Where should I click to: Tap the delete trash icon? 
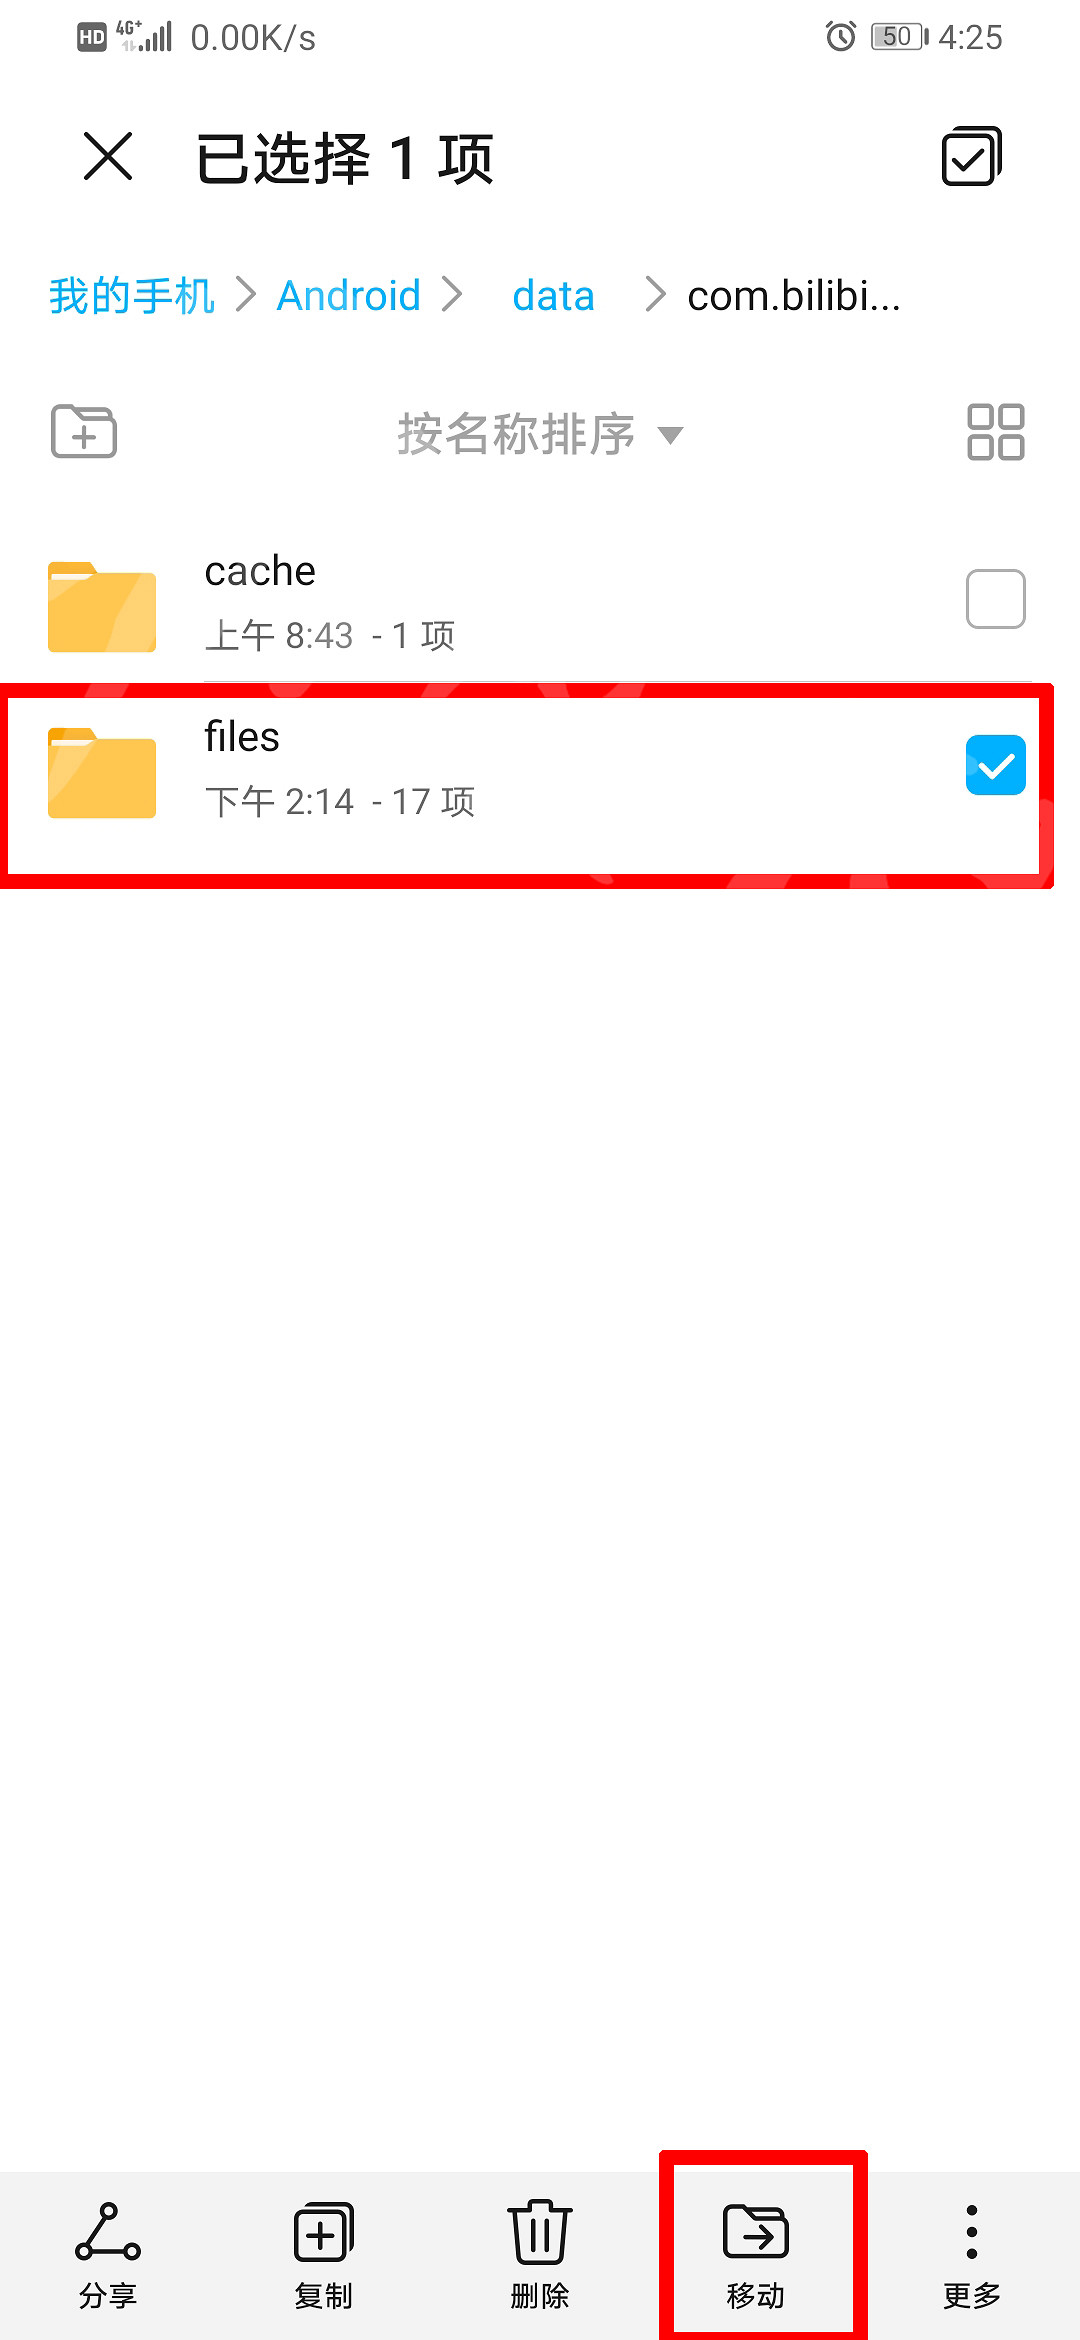pos(540,2232)
